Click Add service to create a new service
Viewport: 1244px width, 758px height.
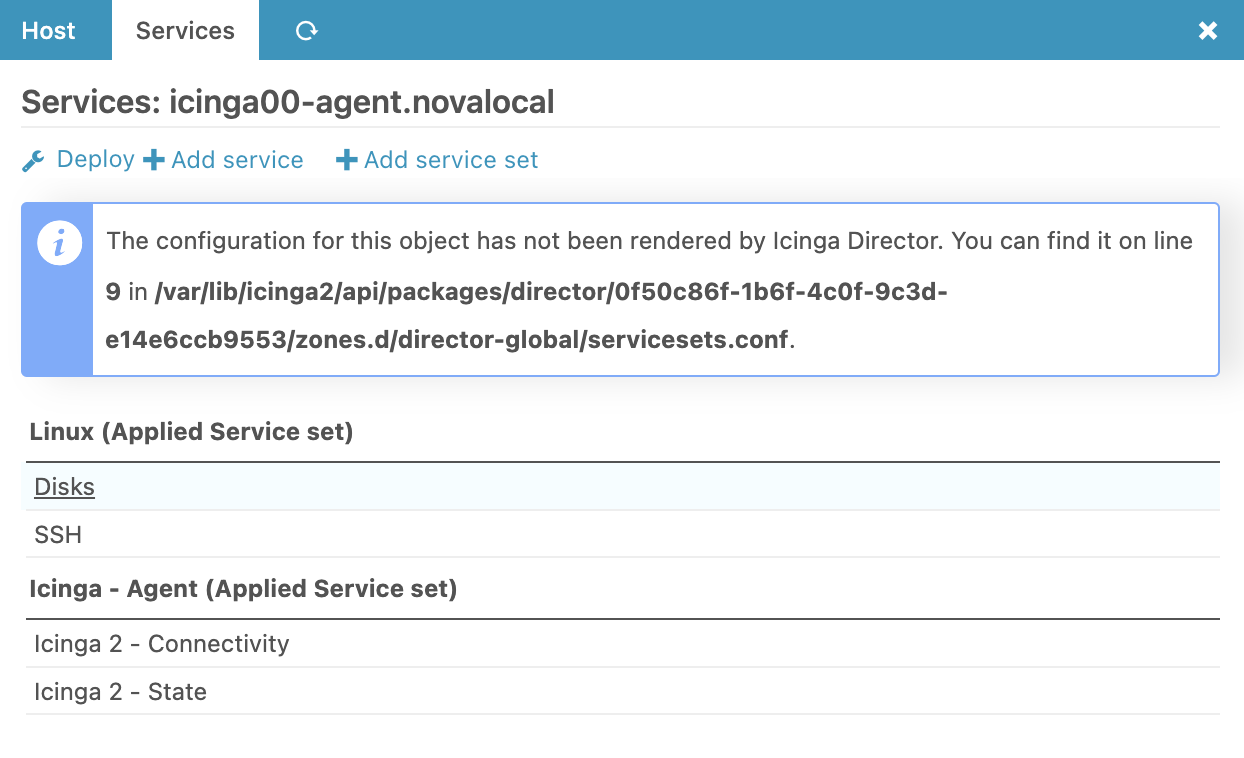[x=234, y=159]
